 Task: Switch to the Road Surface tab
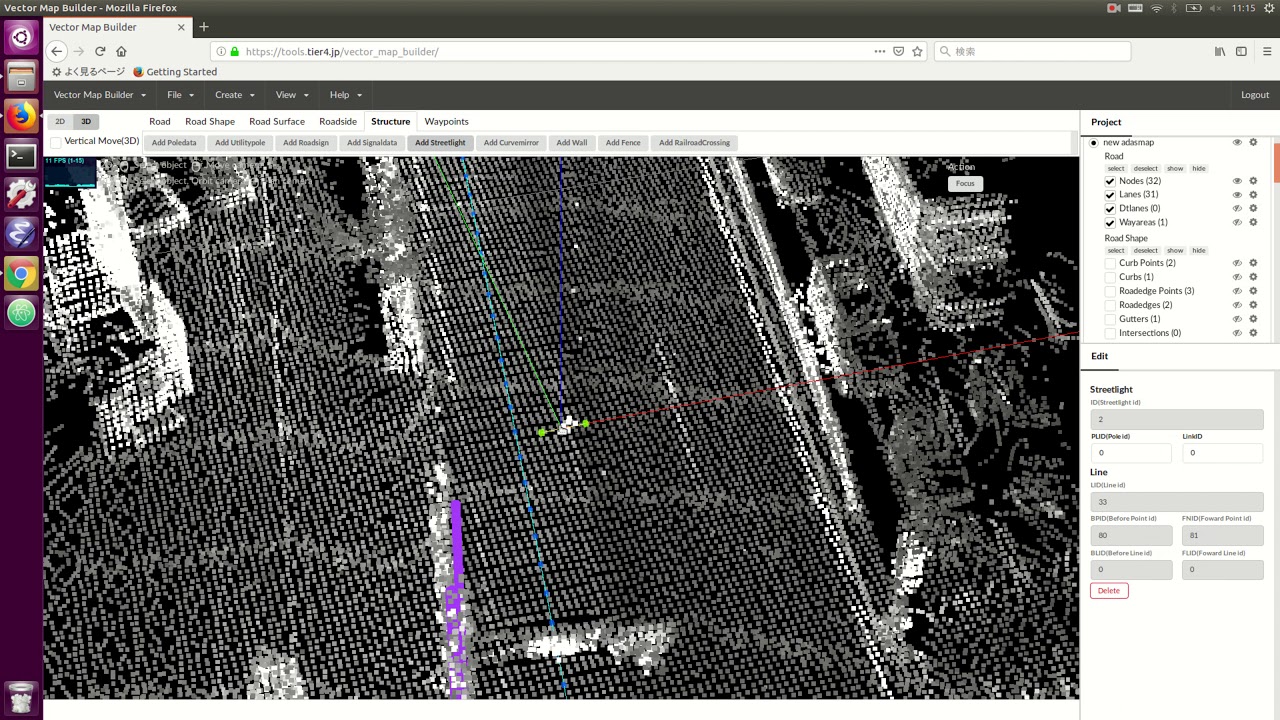[x=277, y=121]
